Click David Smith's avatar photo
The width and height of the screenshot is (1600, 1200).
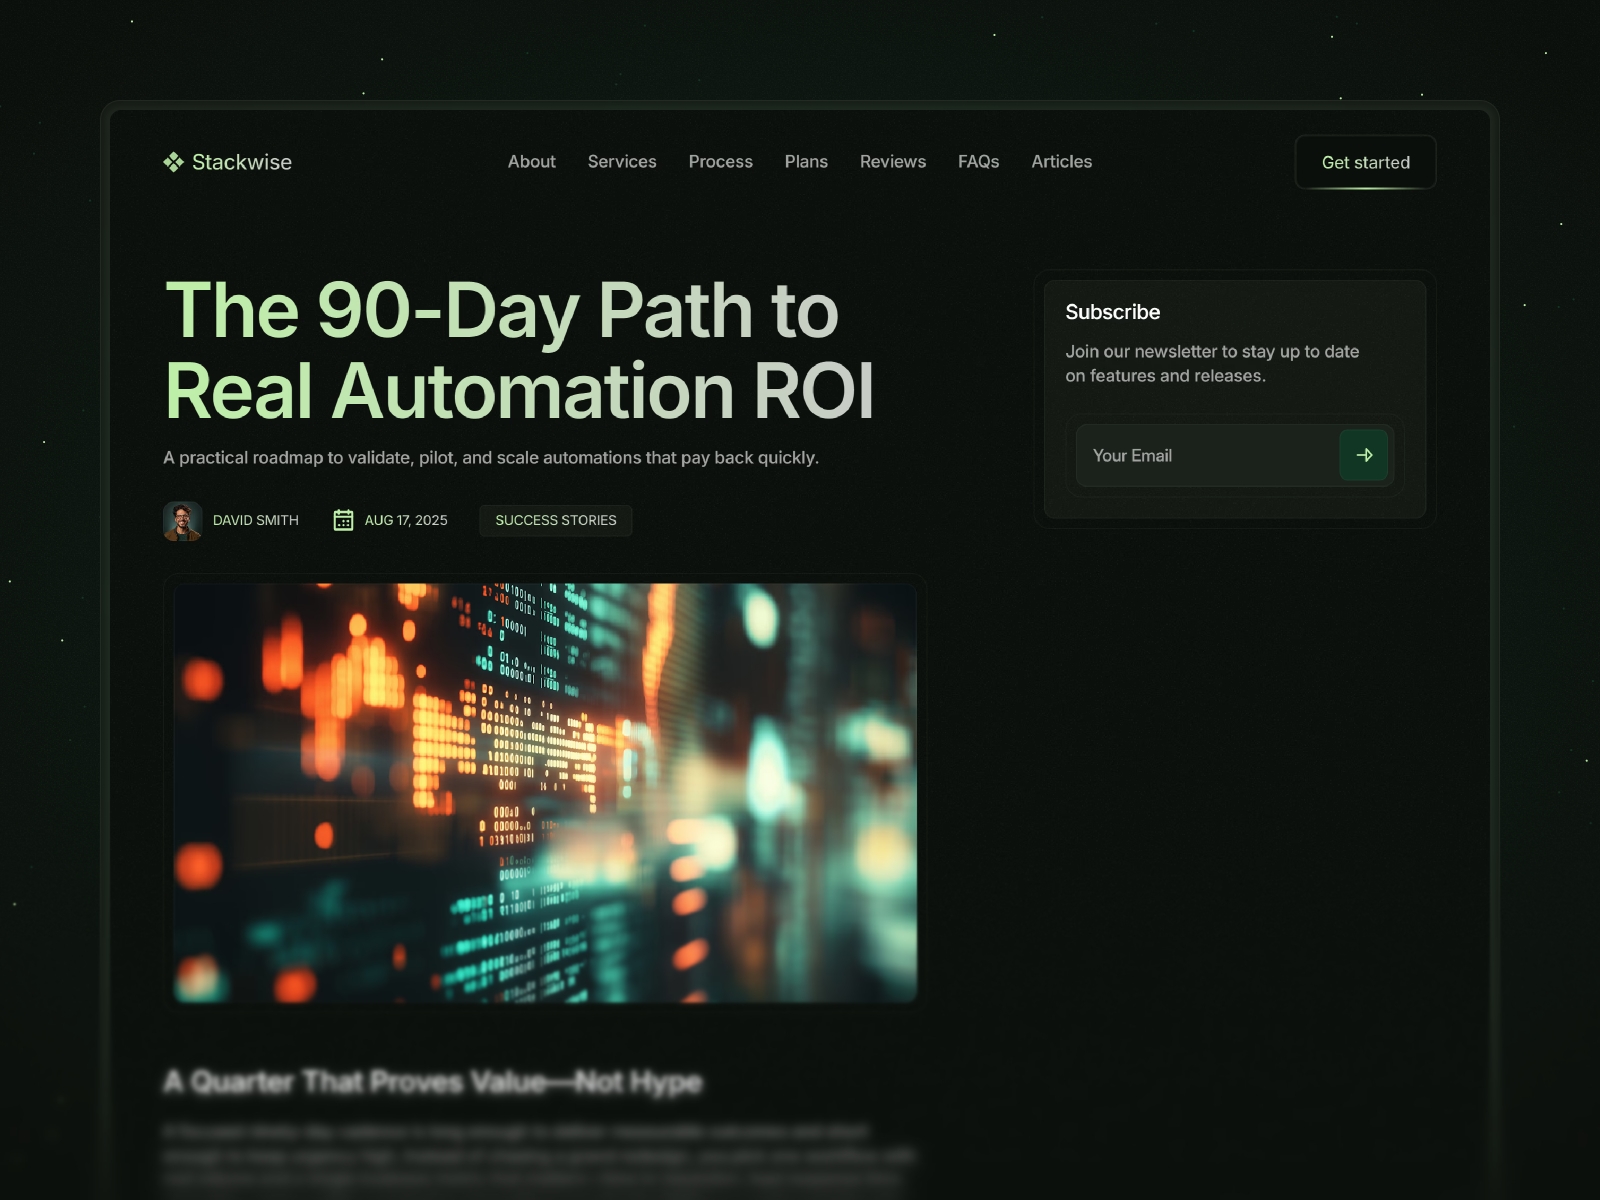click(183, 521)
